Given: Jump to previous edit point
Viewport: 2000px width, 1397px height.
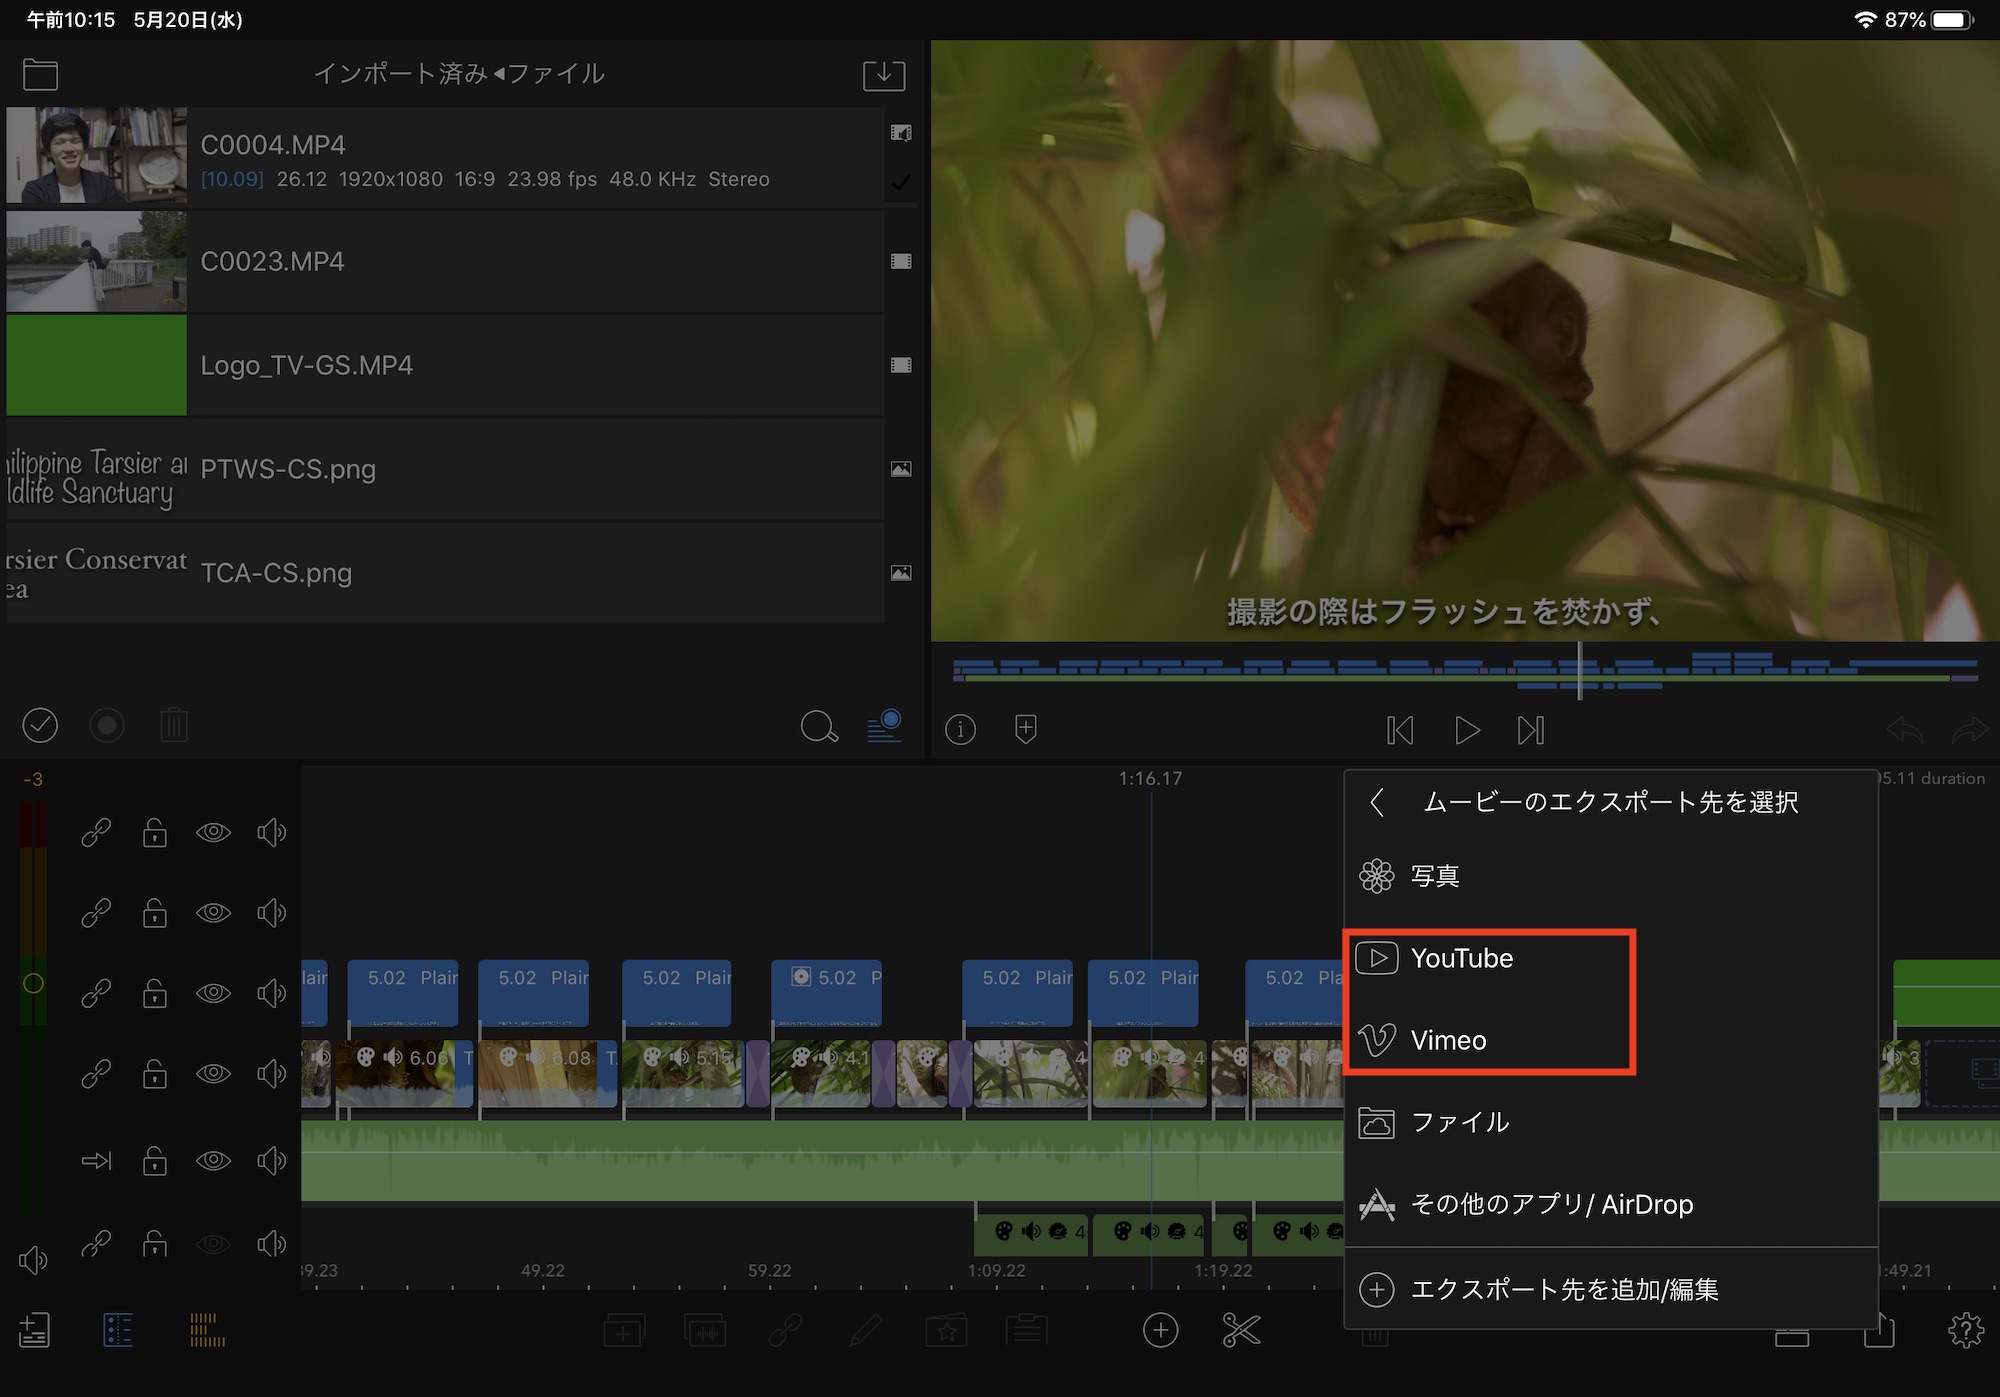Looking at the screenshot, I should (x=1400, y=730).
